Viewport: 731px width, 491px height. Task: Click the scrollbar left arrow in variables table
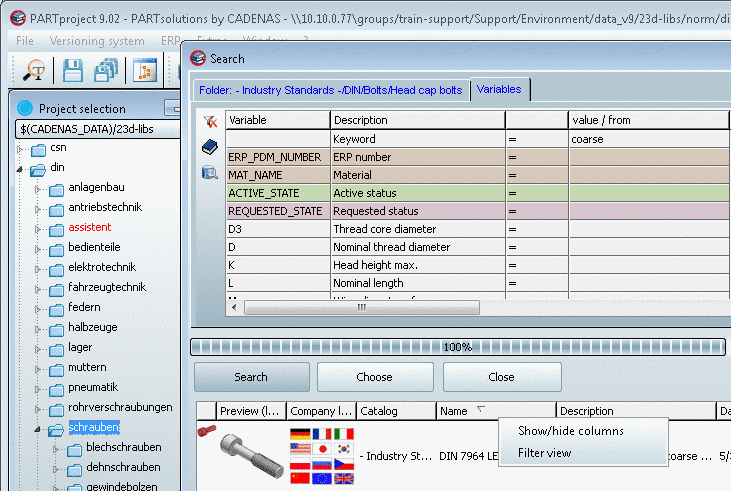click(234, 307)
